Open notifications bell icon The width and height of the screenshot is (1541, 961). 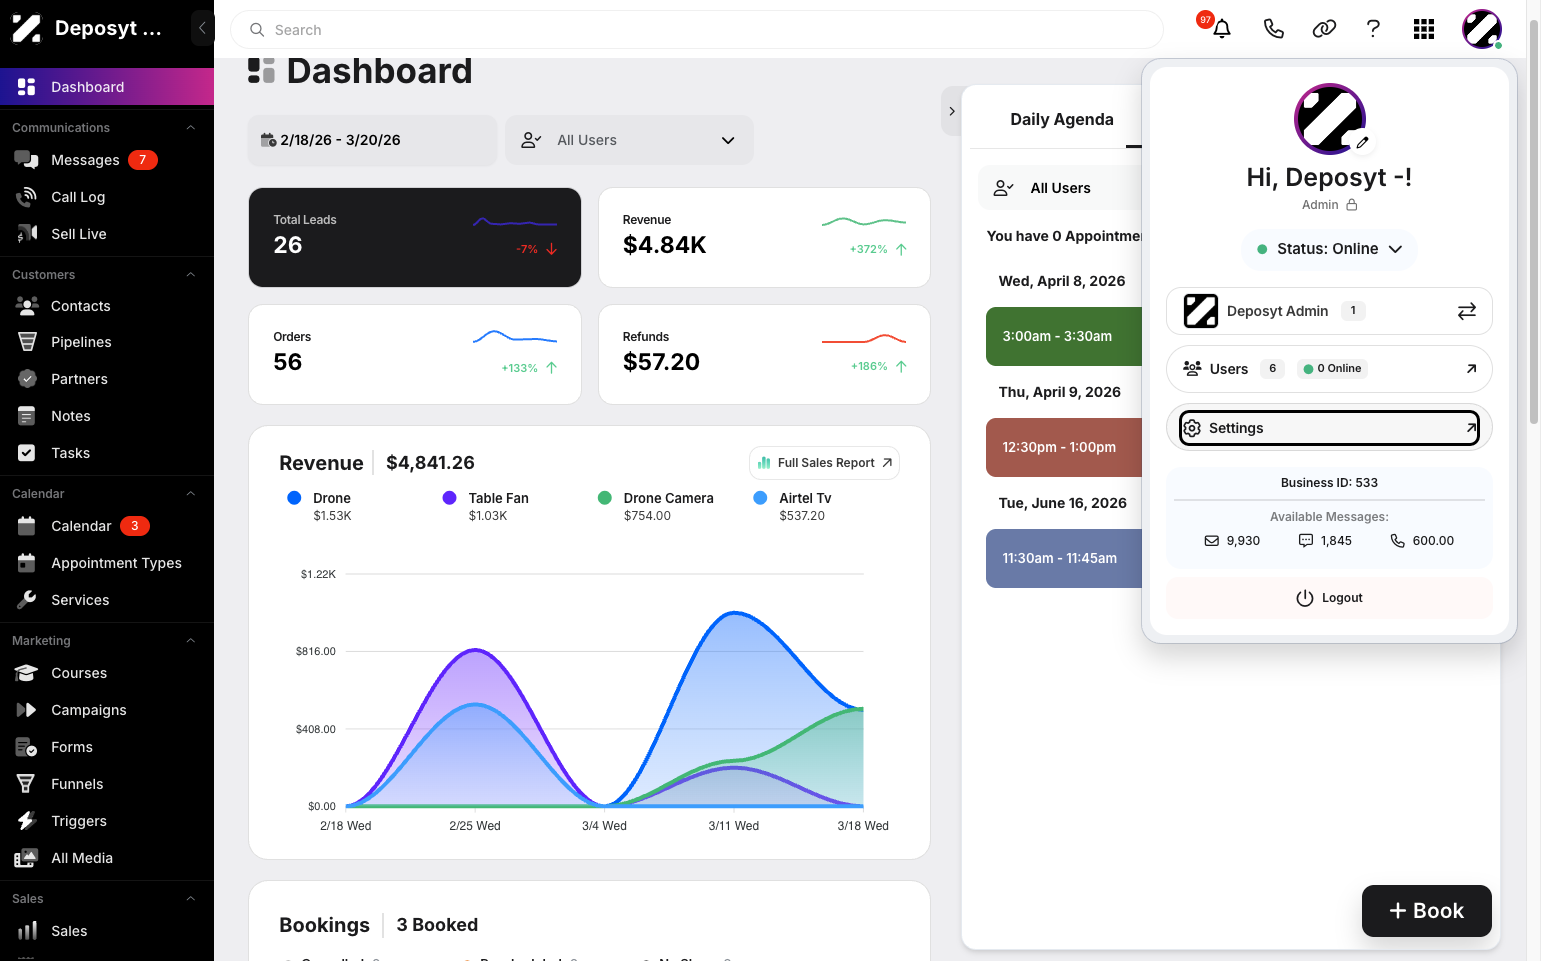1221,29
